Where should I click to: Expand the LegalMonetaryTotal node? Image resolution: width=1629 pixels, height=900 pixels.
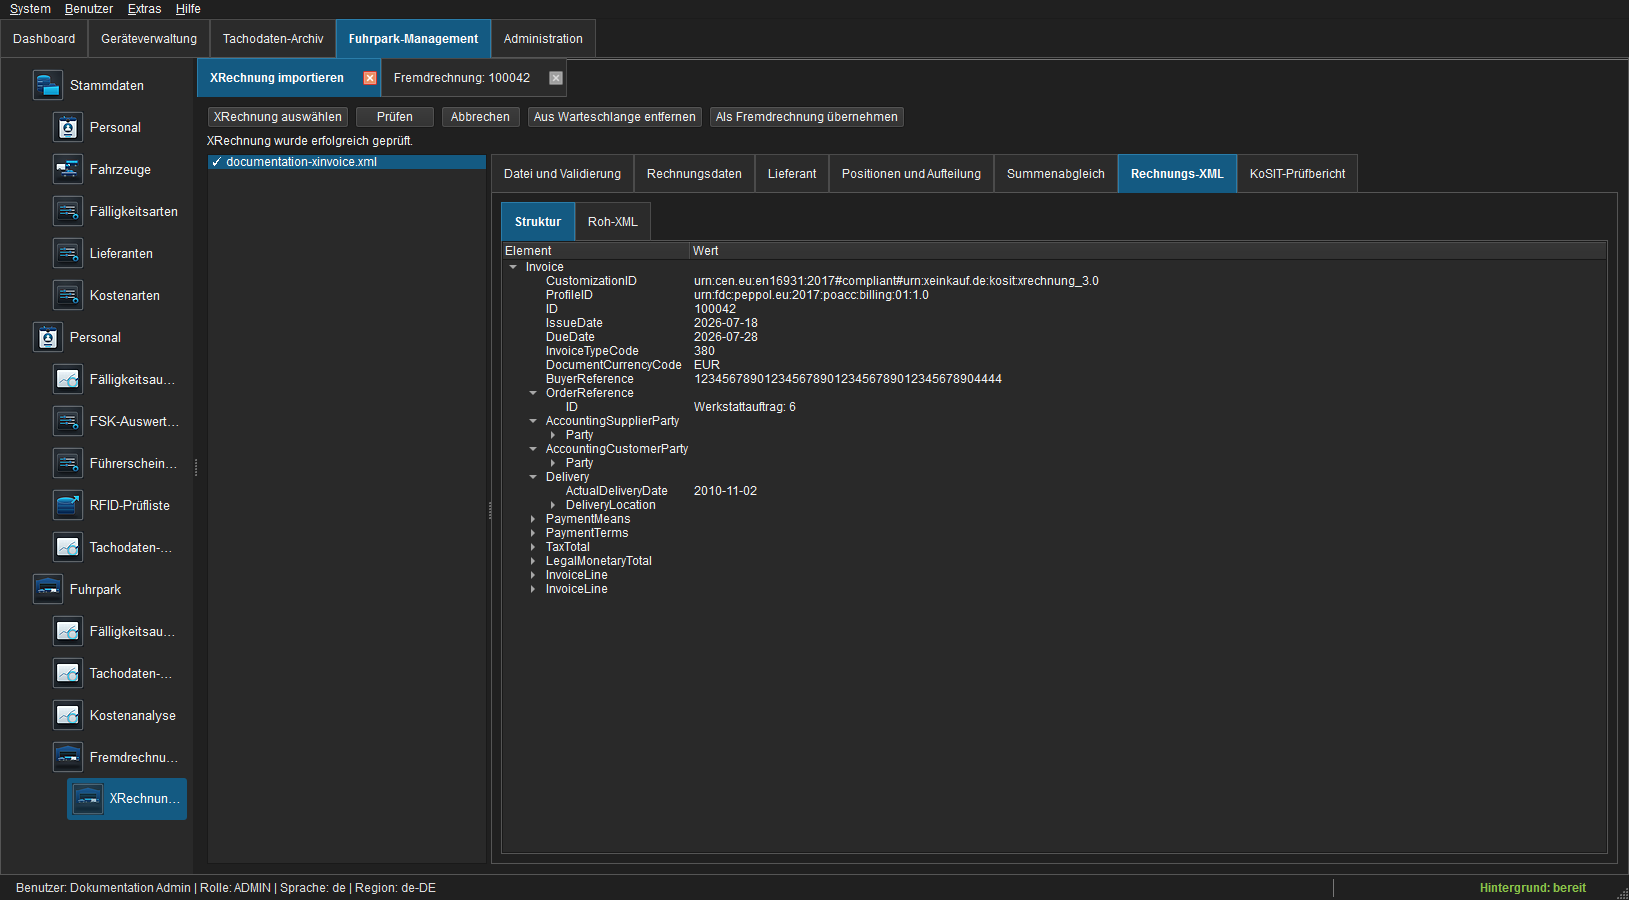click(533, 561)
